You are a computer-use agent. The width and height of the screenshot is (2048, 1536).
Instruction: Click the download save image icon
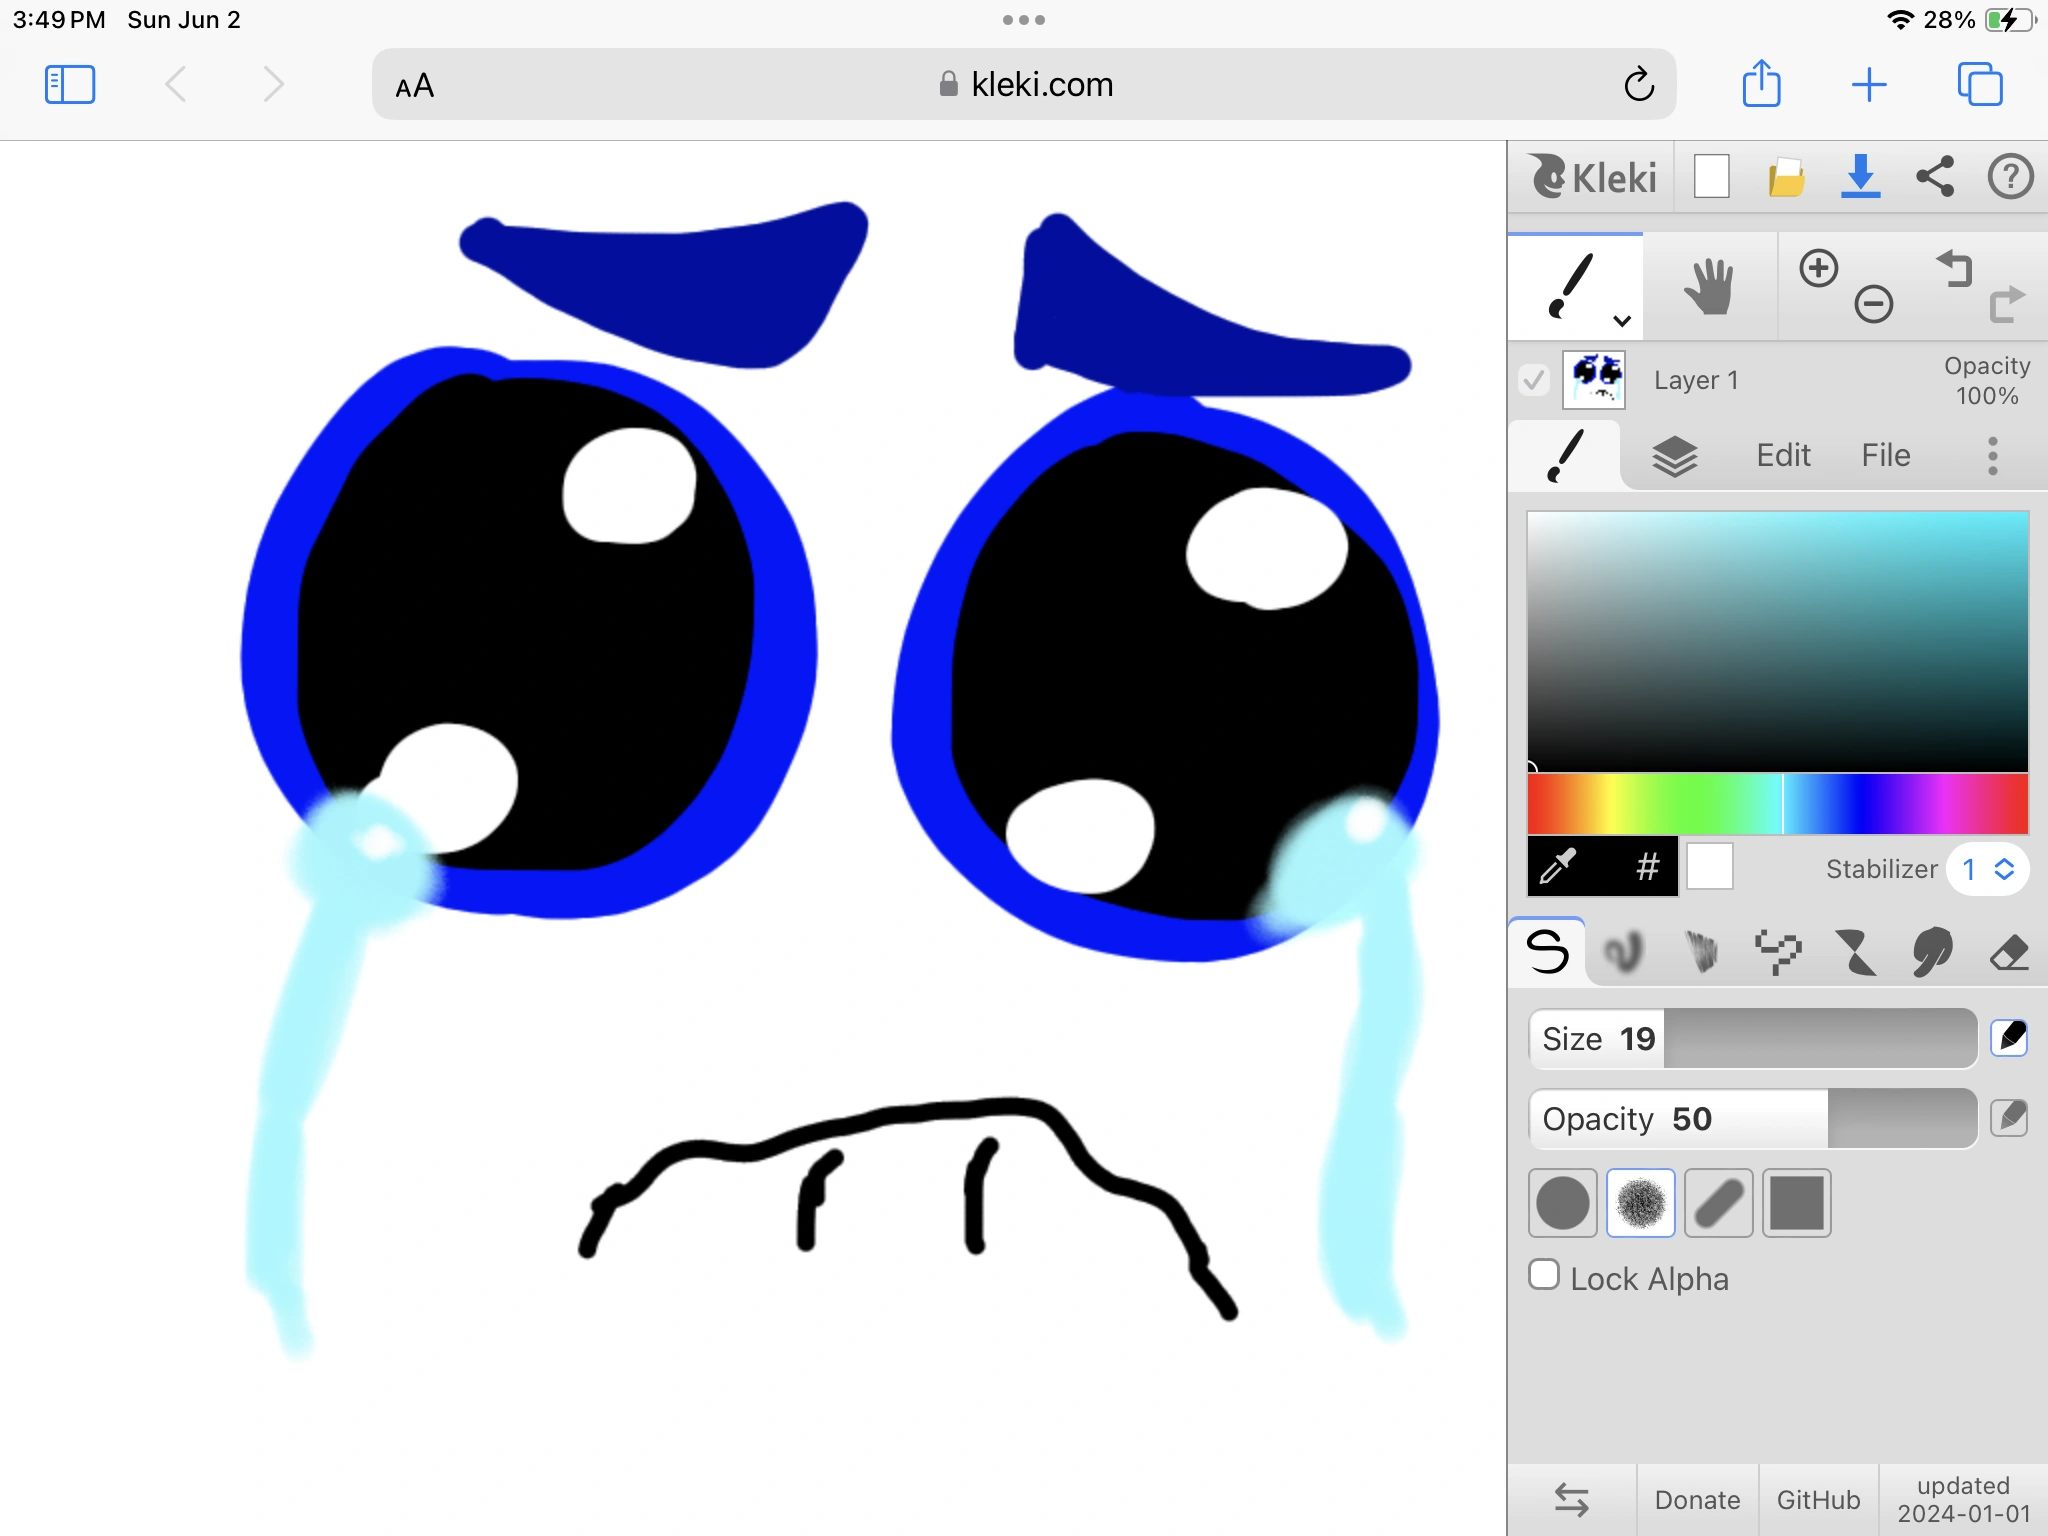1860,177
